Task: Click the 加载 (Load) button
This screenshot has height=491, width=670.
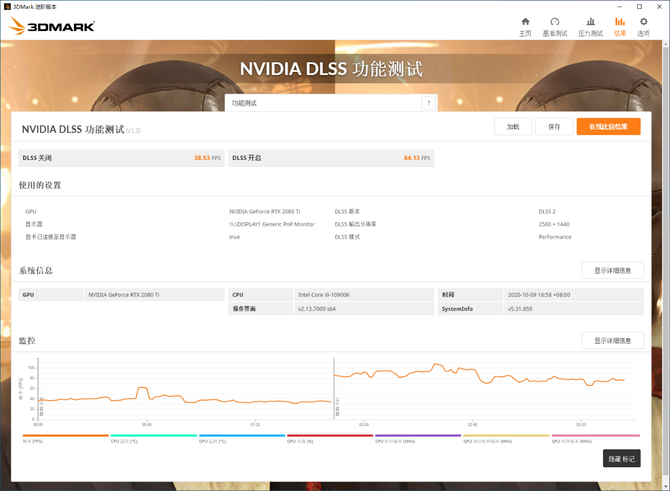Action: coord(512,127)
